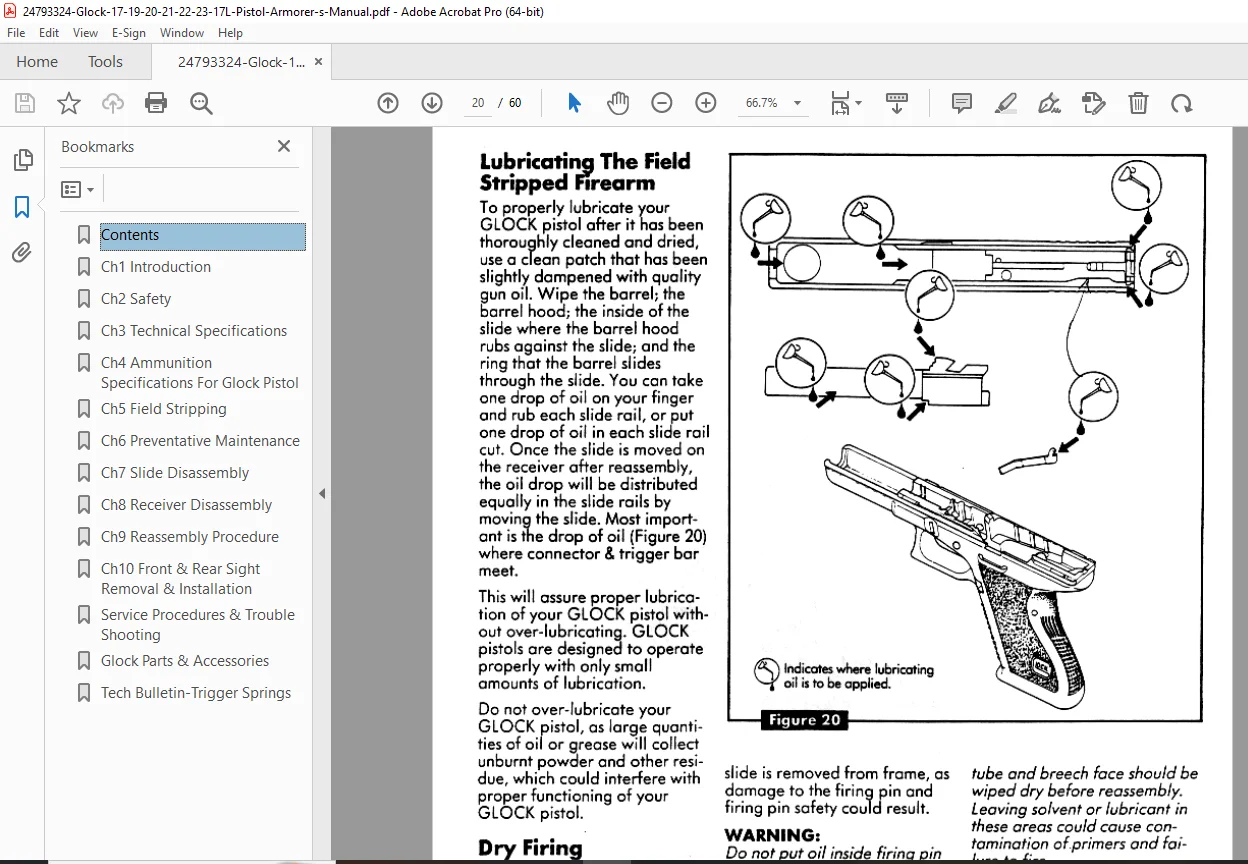The height and width of the screenshot is (864, 1248).
Task: Switch to the Tools tab
Action: (105, 62)
